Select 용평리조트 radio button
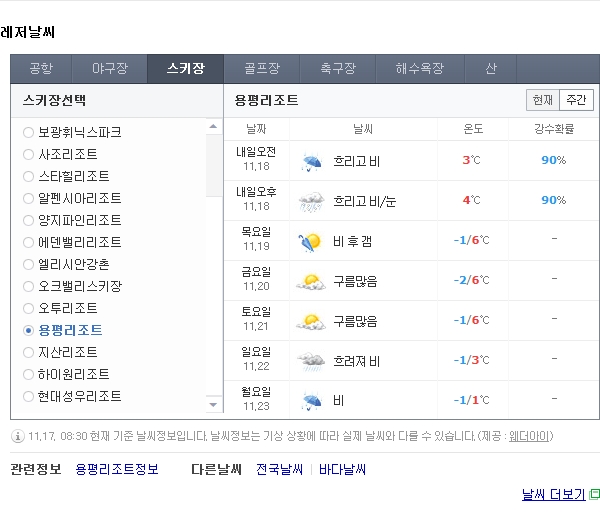Image resolution: width=600 pixels, height=520 pixels. pyautogui.click(x=28, y=330)
